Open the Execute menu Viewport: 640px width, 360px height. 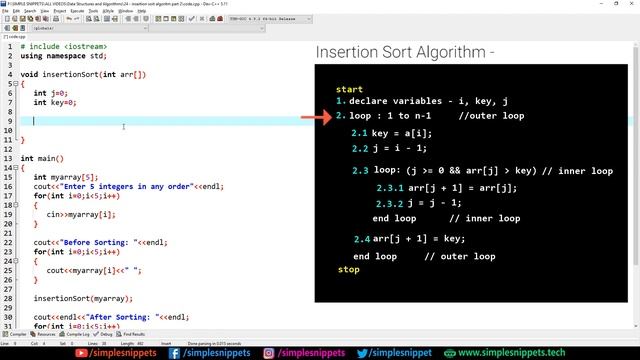point(78,11)
